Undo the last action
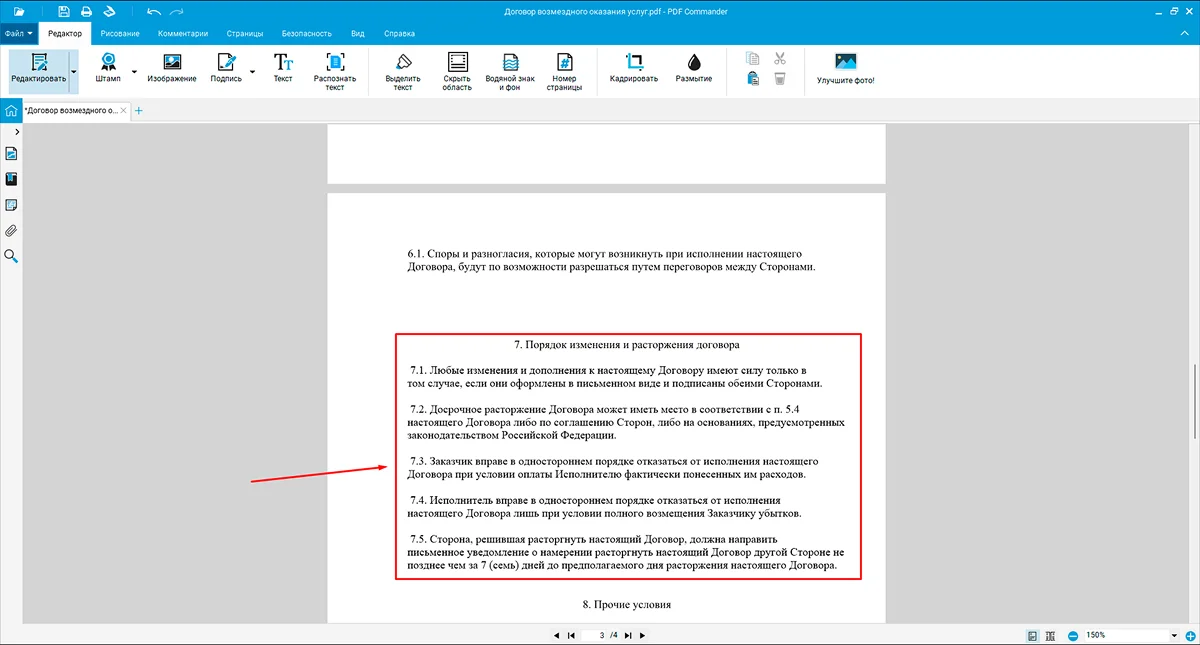1200x645 pixels. click(x=153, y=11)
